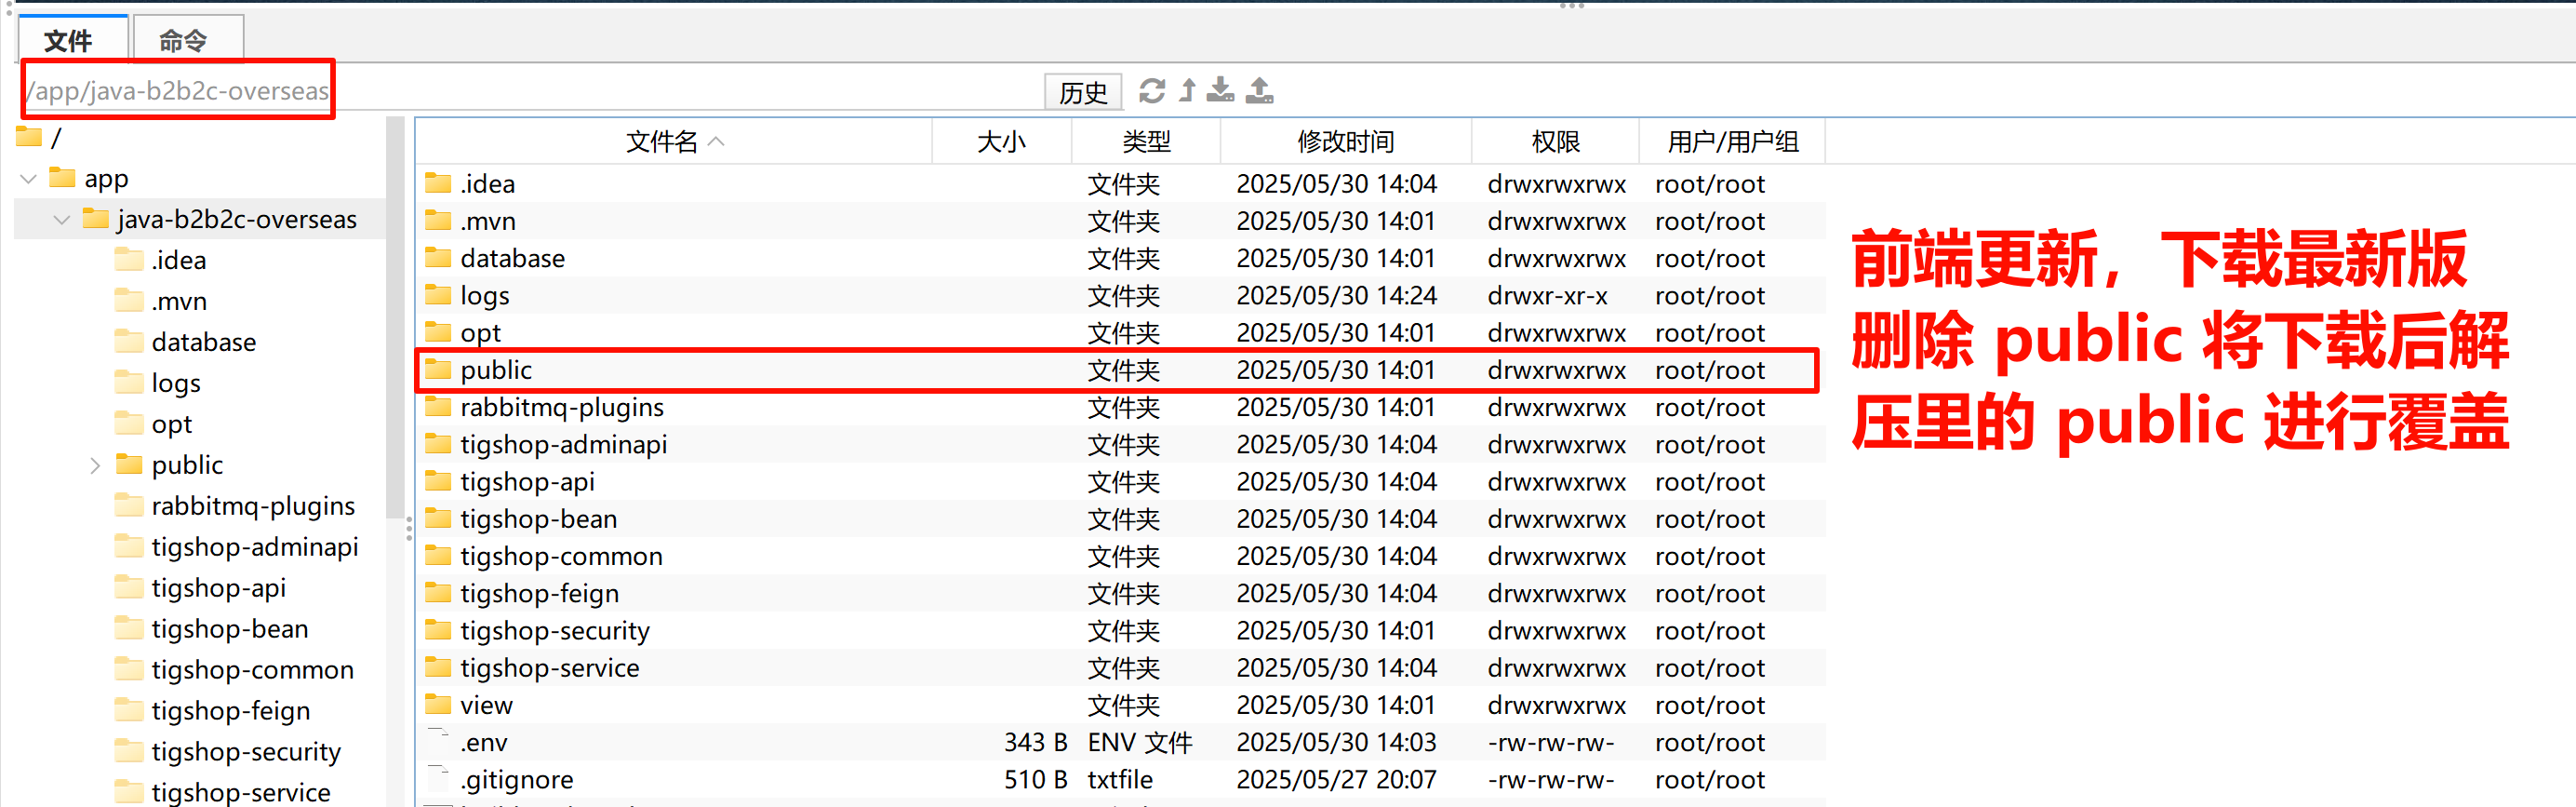The width and height of the screenshot is (2576, 807).
Task: Click rabbitmq-plugins folder icon in list
Action: [x=437, y=407]
